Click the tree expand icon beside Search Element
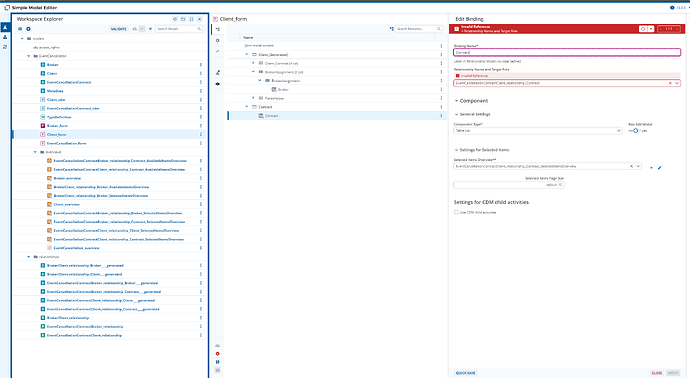 tap(391, 29)
